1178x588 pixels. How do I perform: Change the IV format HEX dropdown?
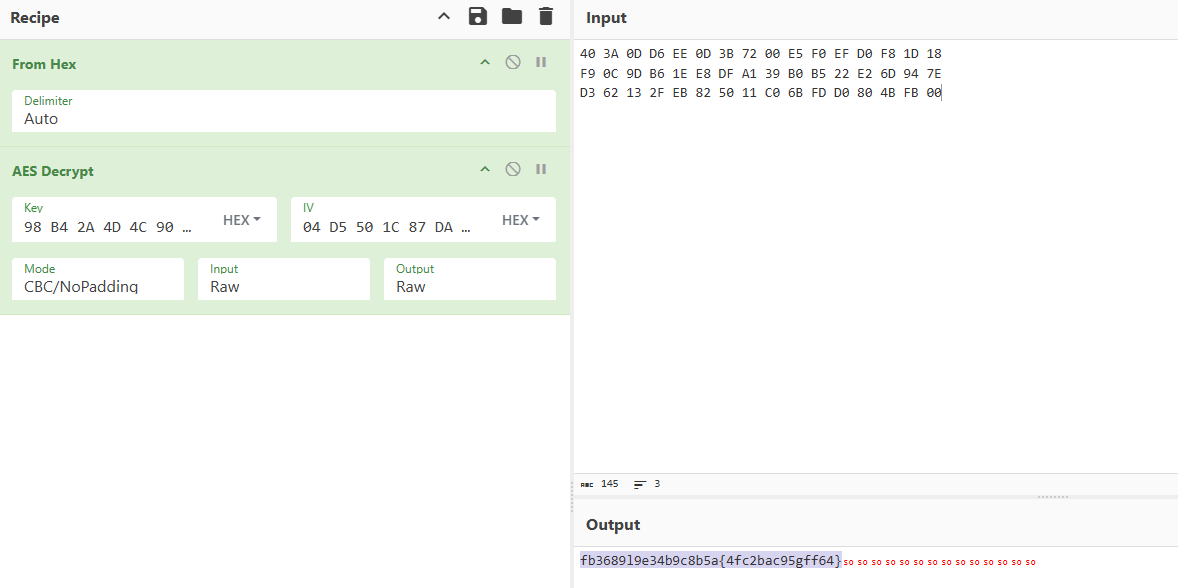(521, 220)
